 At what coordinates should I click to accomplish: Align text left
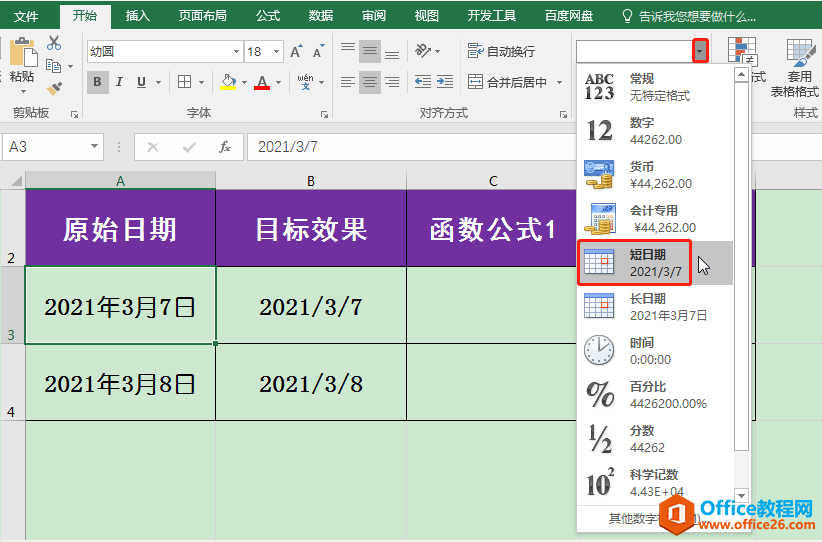click(x=348, y=82)
